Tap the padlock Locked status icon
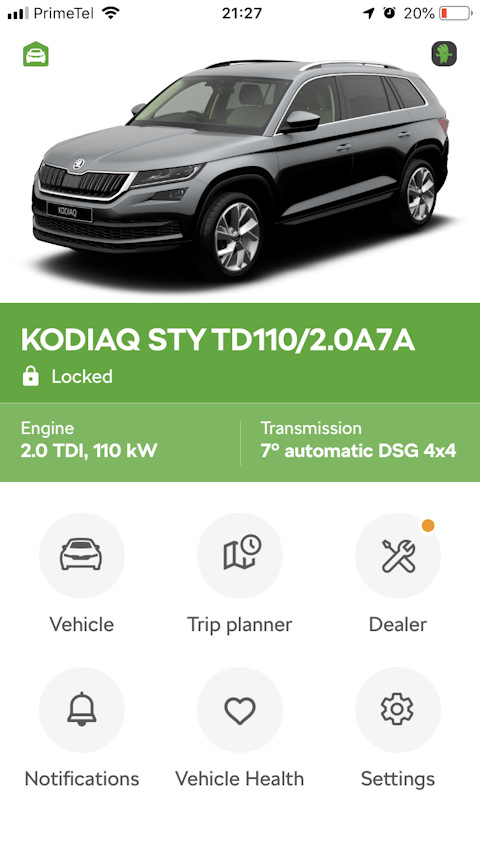Image resolution: width=480 pixels, height=854 pixels. click(31, 376)
